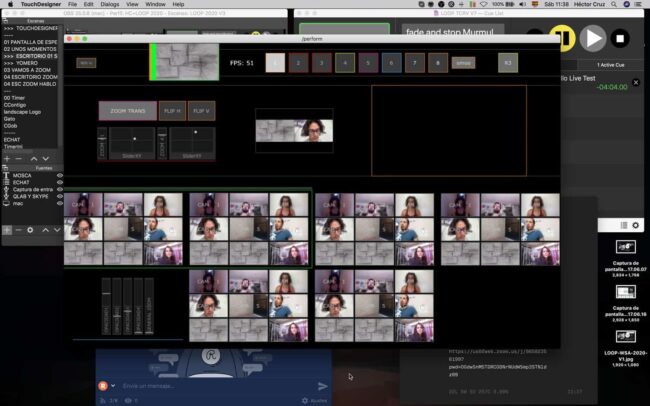Add a new scene with plus icon

pos(7,159)
